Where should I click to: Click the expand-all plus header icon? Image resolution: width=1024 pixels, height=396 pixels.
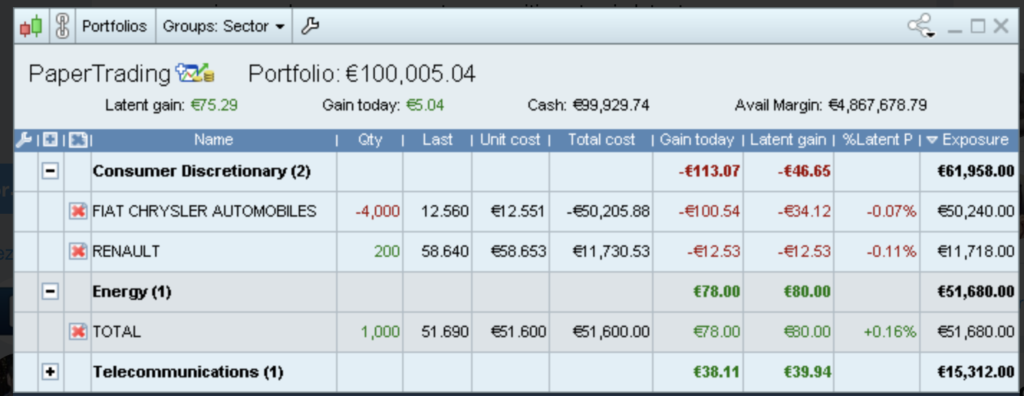(50, 140)
